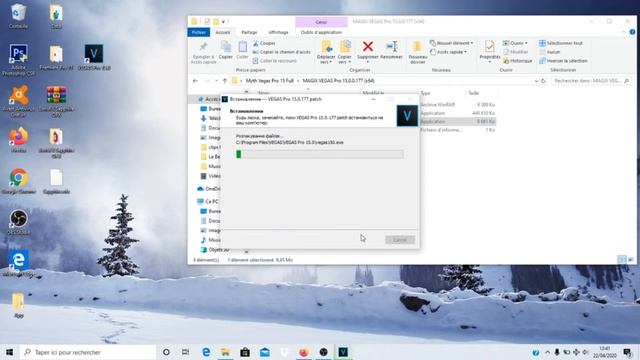The width and height of the screenshot is (640, 360).
Task: Click the Cancel button in patch installer
Action: point(400,240)
